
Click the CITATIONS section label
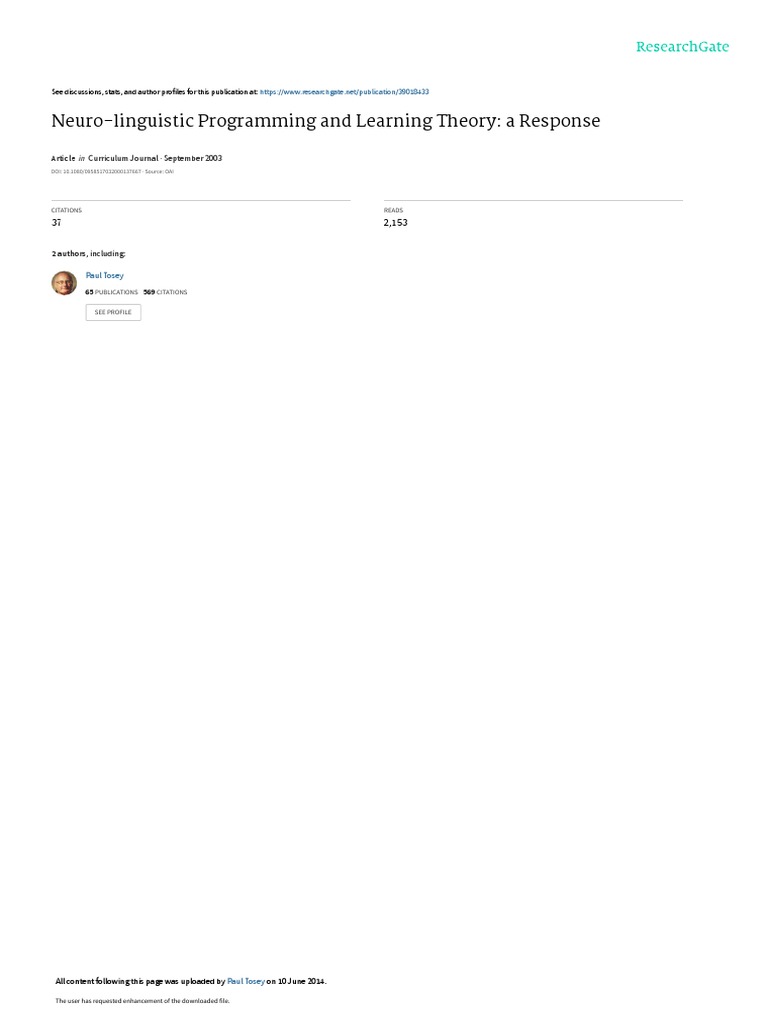click(67, 210)
